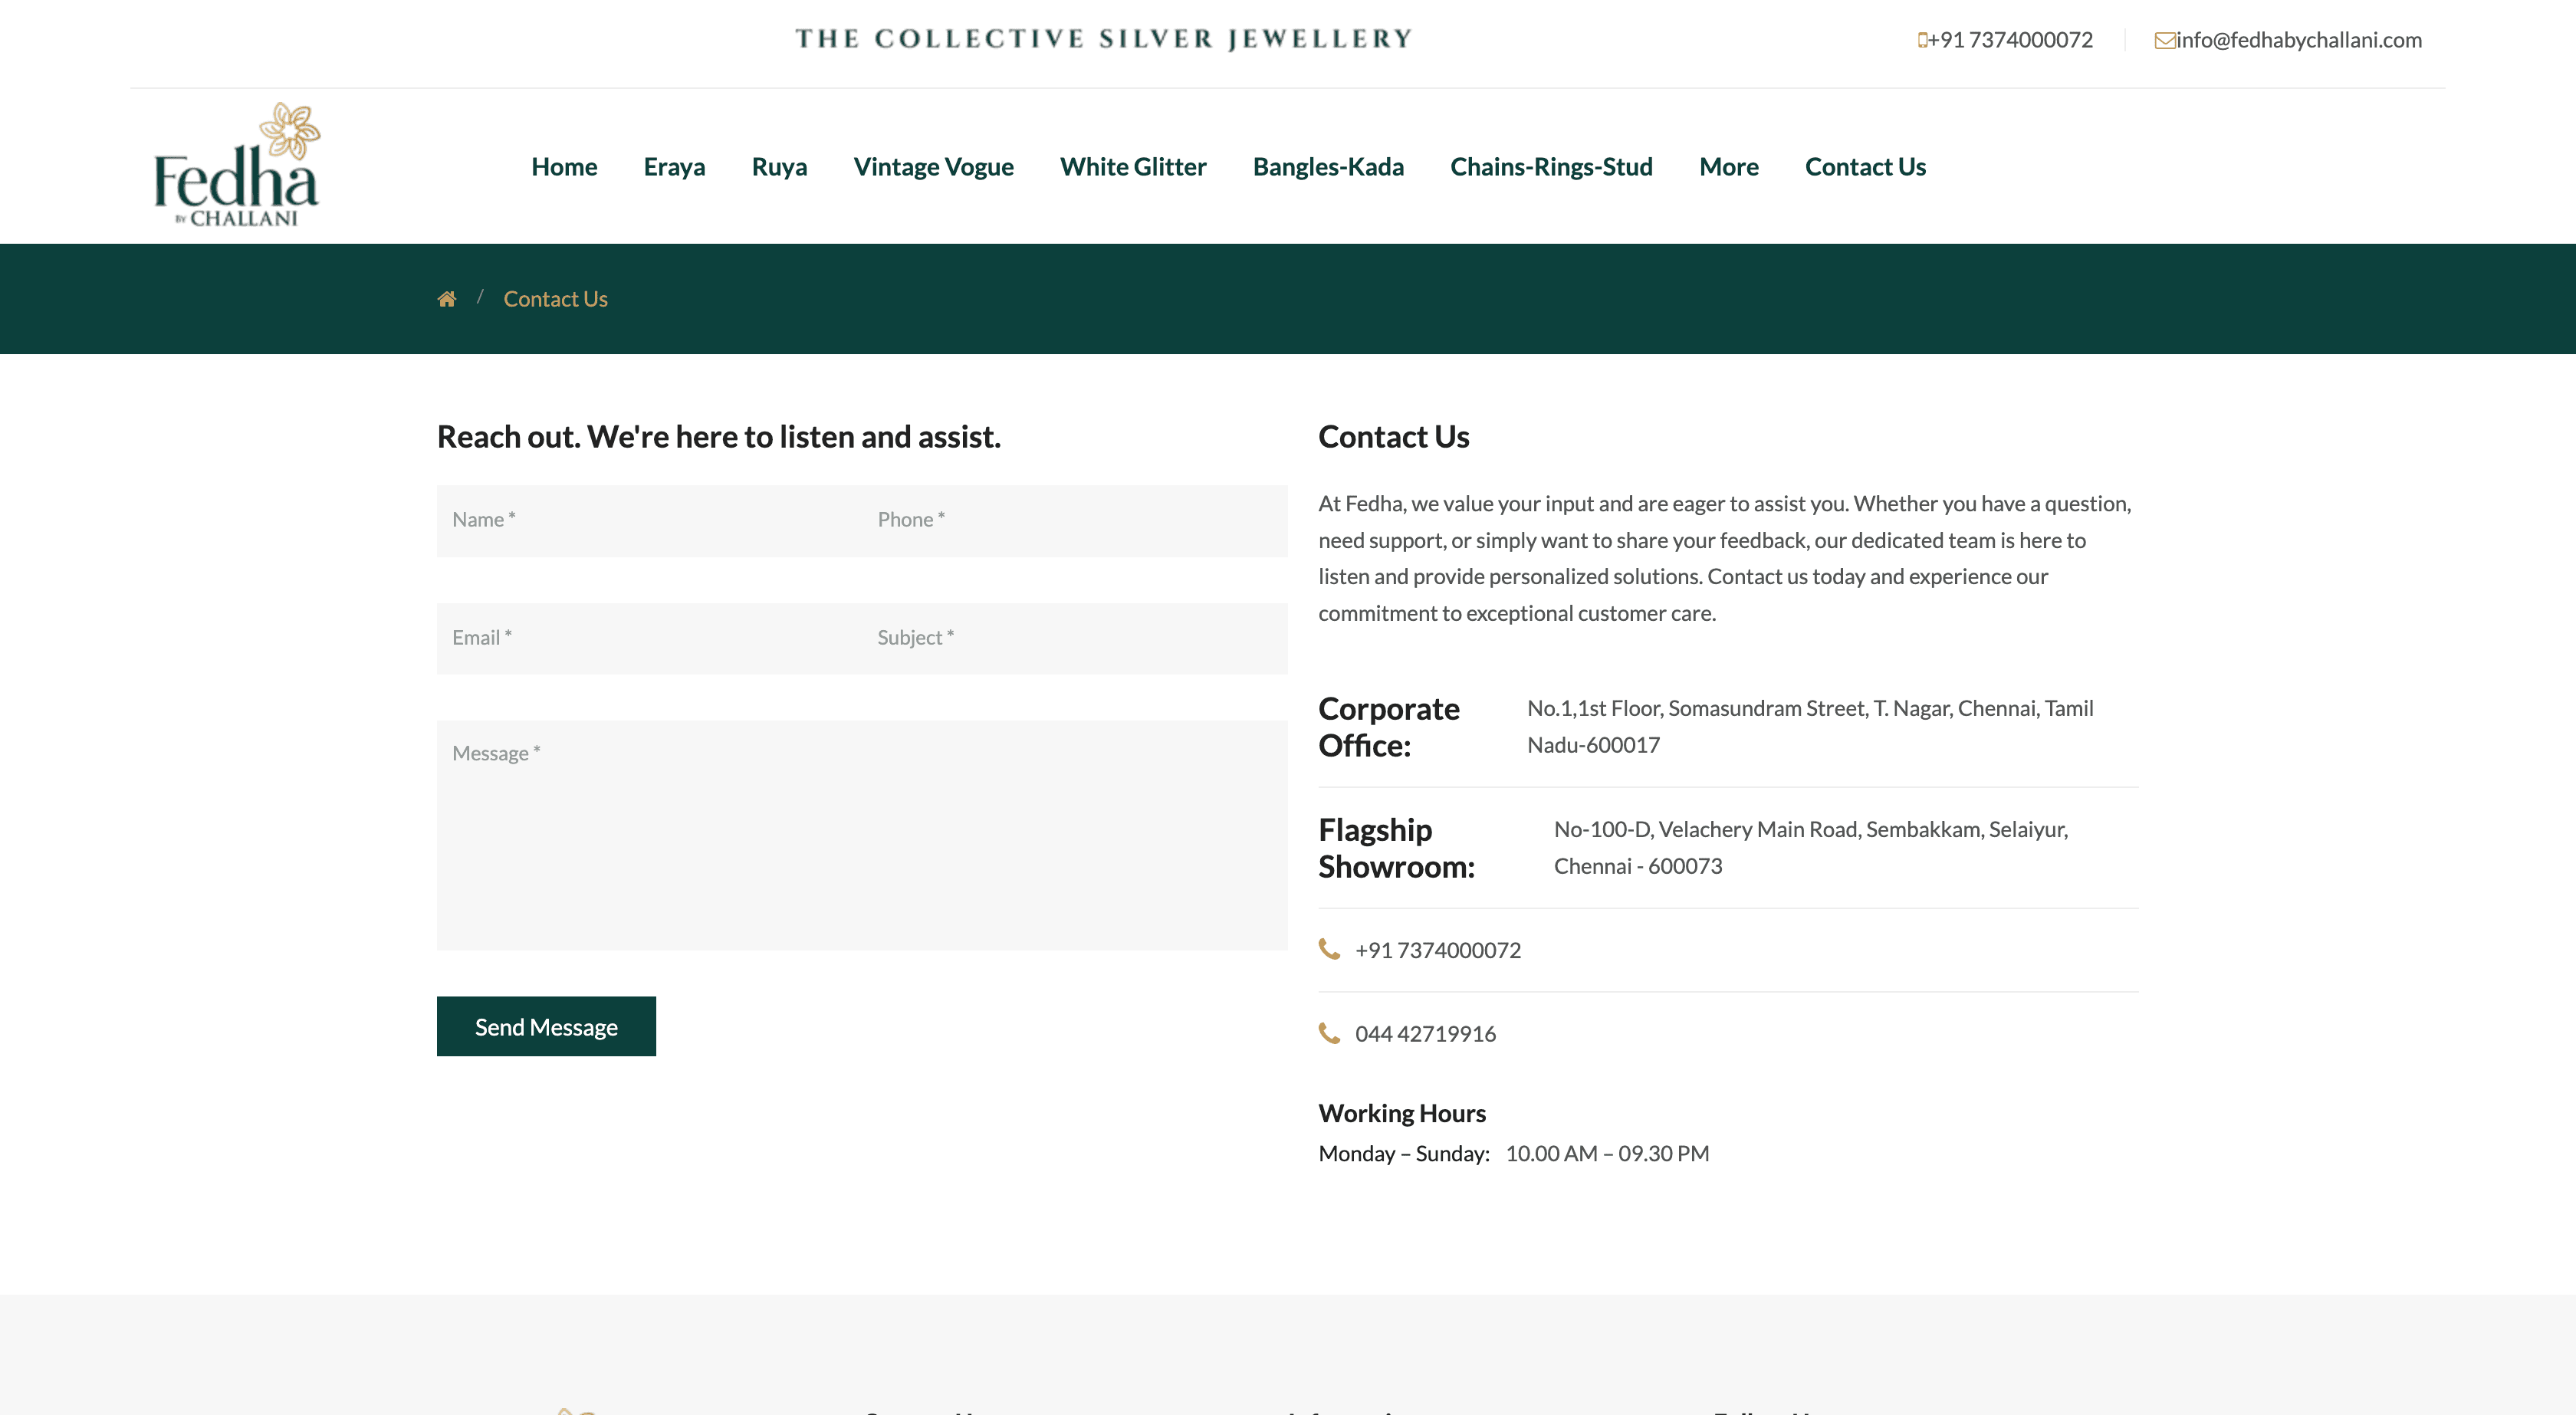Click the phone icon beside 044 42719916

(1330, 1033)
